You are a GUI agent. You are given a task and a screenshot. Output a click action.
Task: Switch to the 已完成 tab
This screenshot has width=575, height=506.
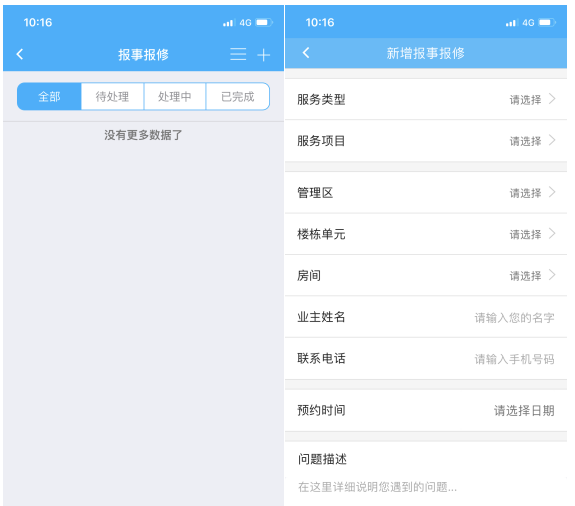tap(238, 96)
